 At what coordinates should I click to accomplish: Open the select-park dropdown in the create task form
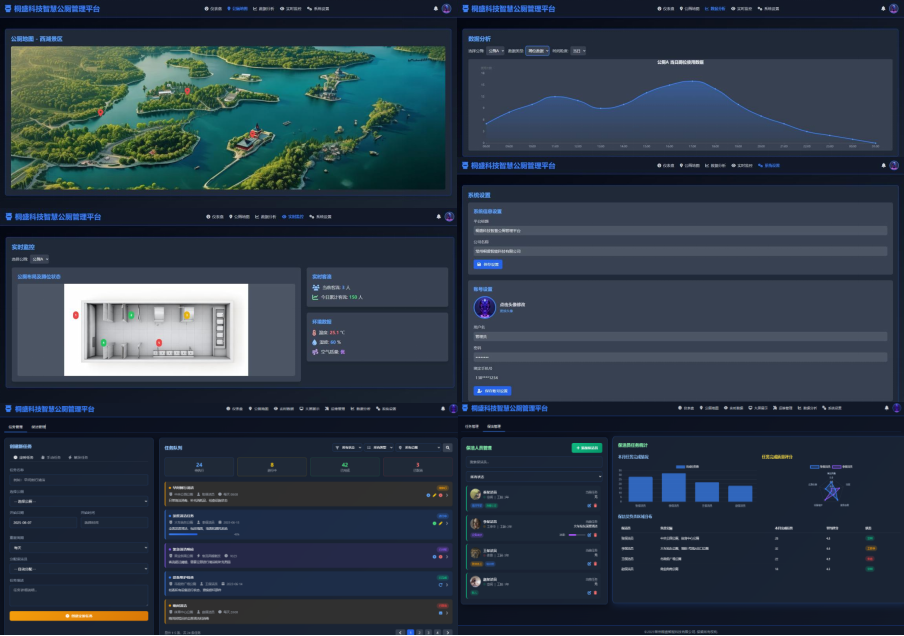pos(79,502)
